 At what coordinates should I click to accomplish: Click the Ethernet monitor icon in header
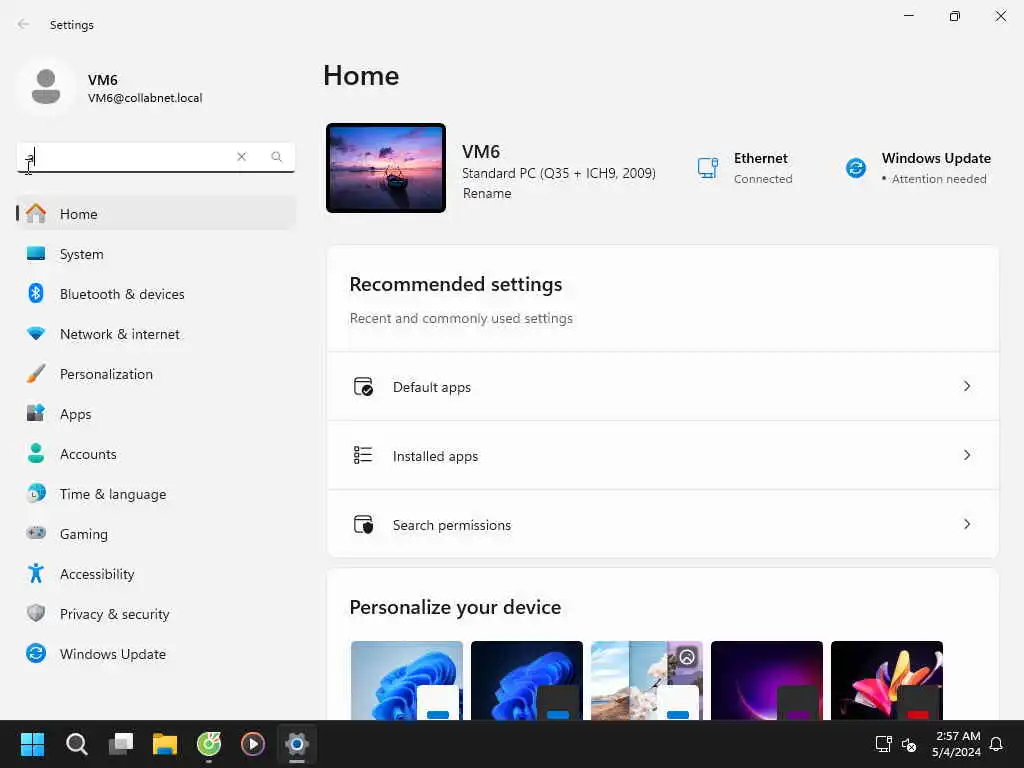tap(708, 168)
